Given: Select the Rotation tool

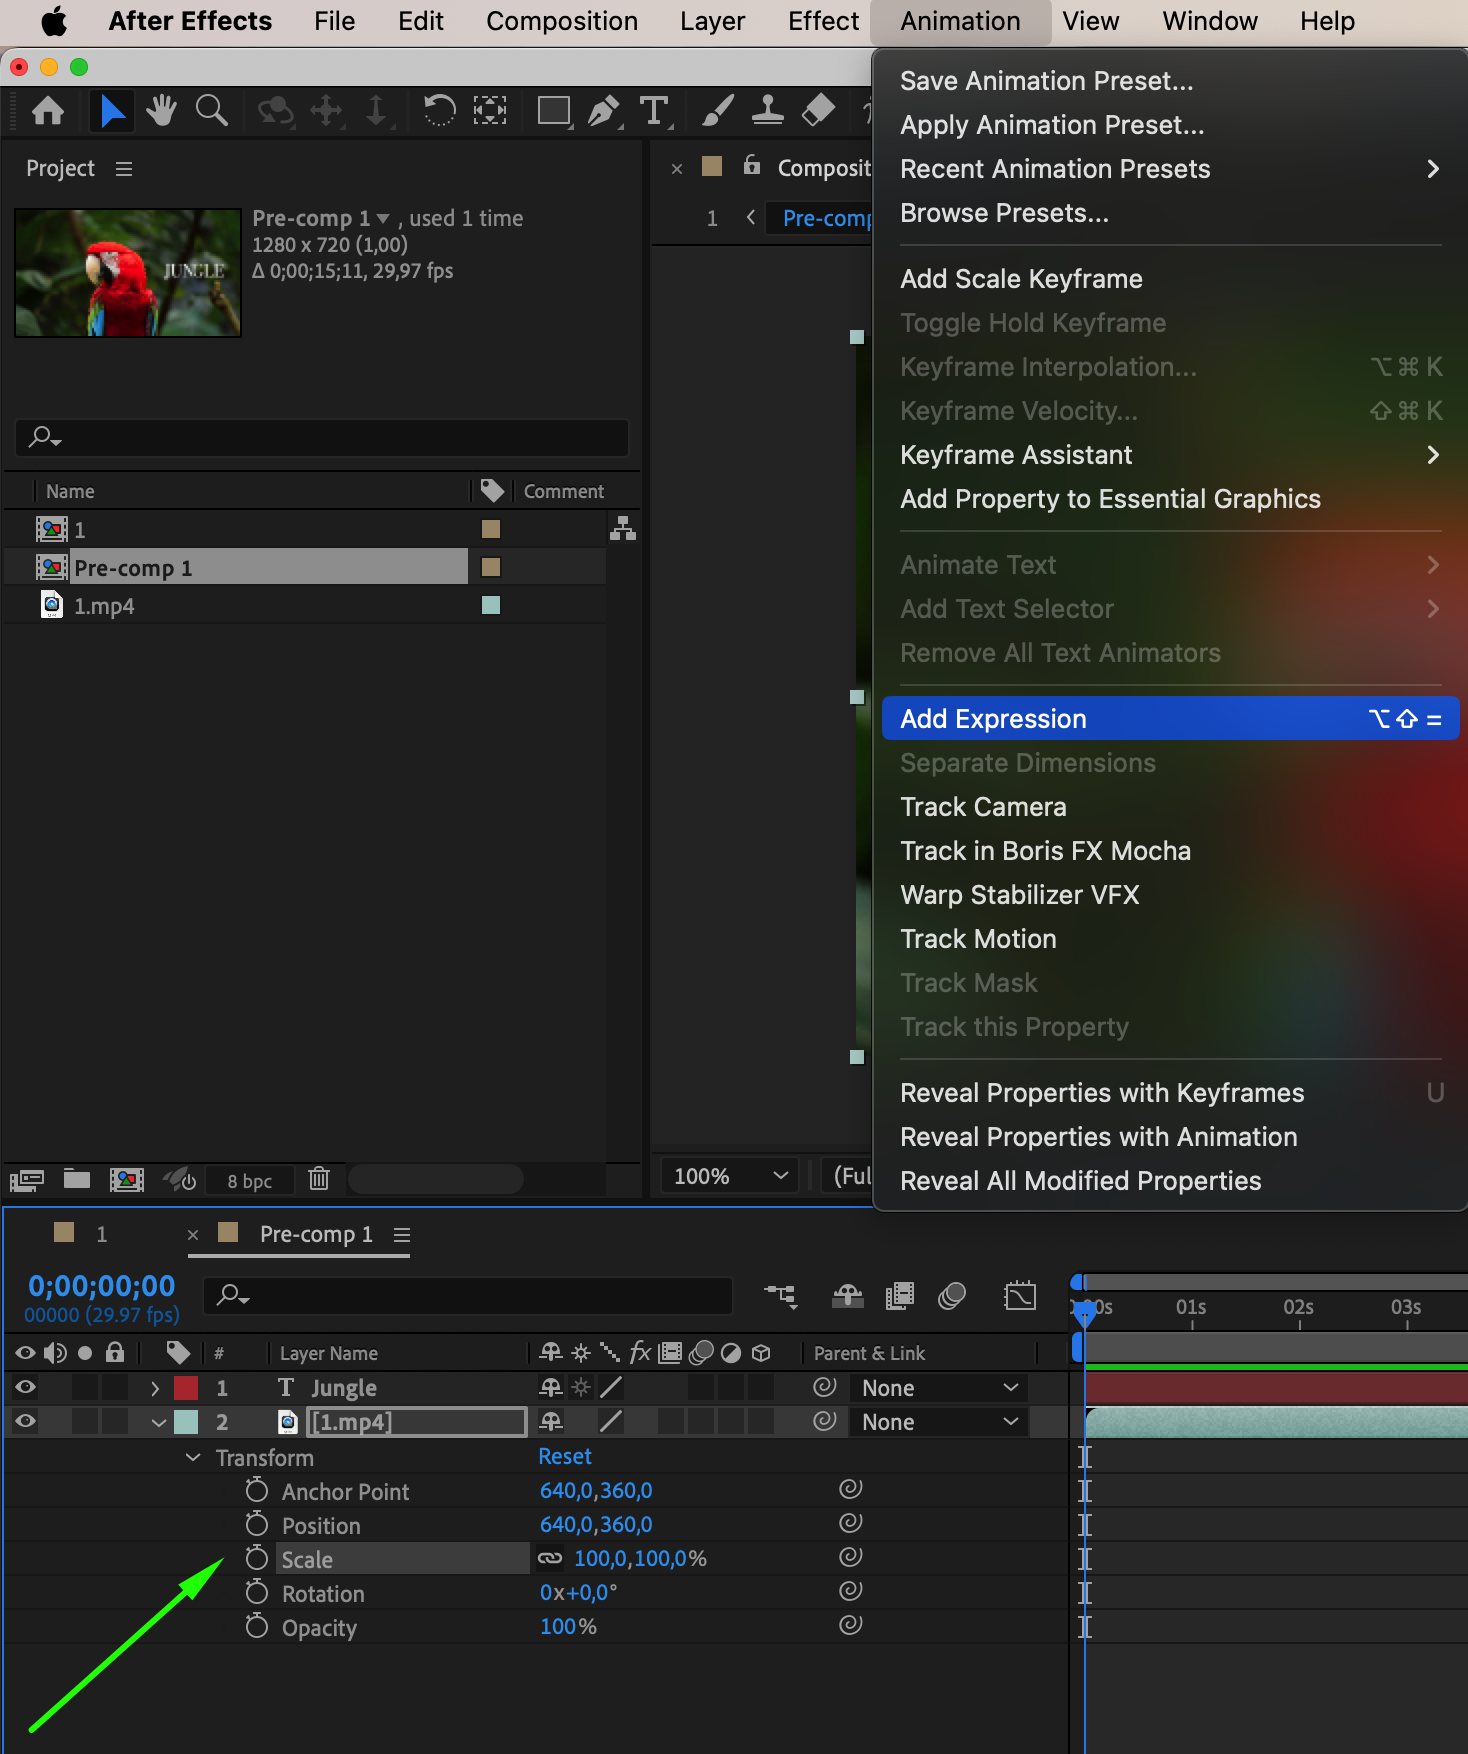Looking at the screenshot, I should 439,111.
